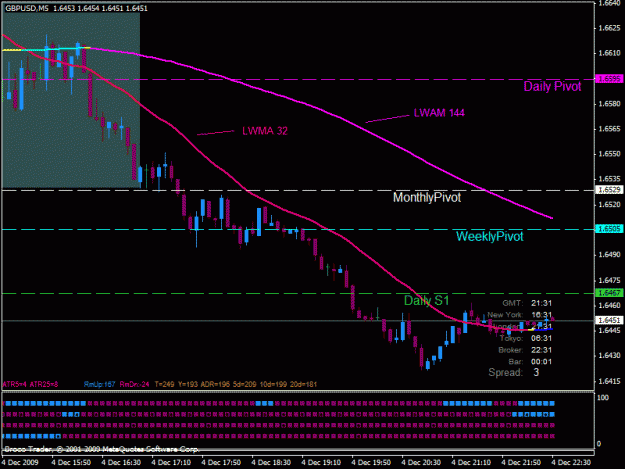Click the 'MonthlyPivot' line label
The width and height of the screenshot is (625, 469).
click(x=427, y=197)
